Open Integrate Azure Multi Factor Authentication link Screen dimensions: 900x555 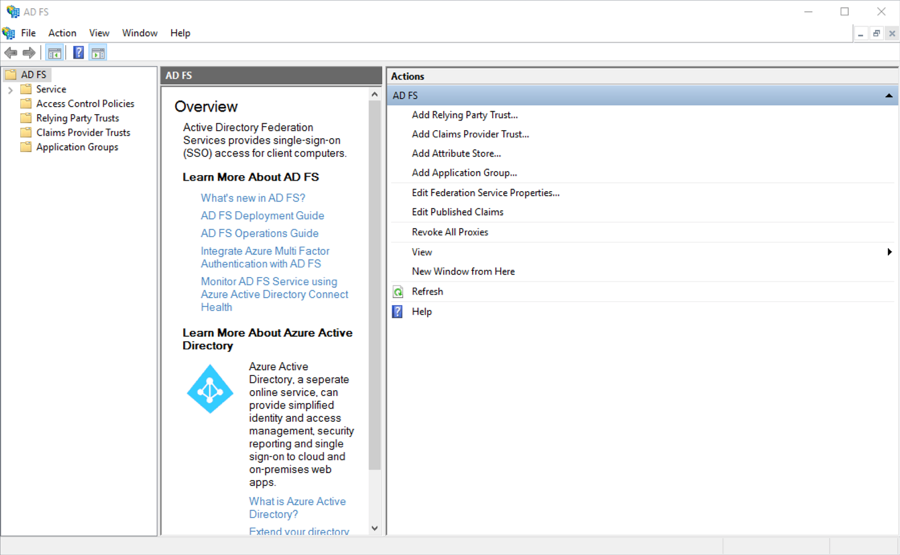pyautogui.click(x=265, y=258)
